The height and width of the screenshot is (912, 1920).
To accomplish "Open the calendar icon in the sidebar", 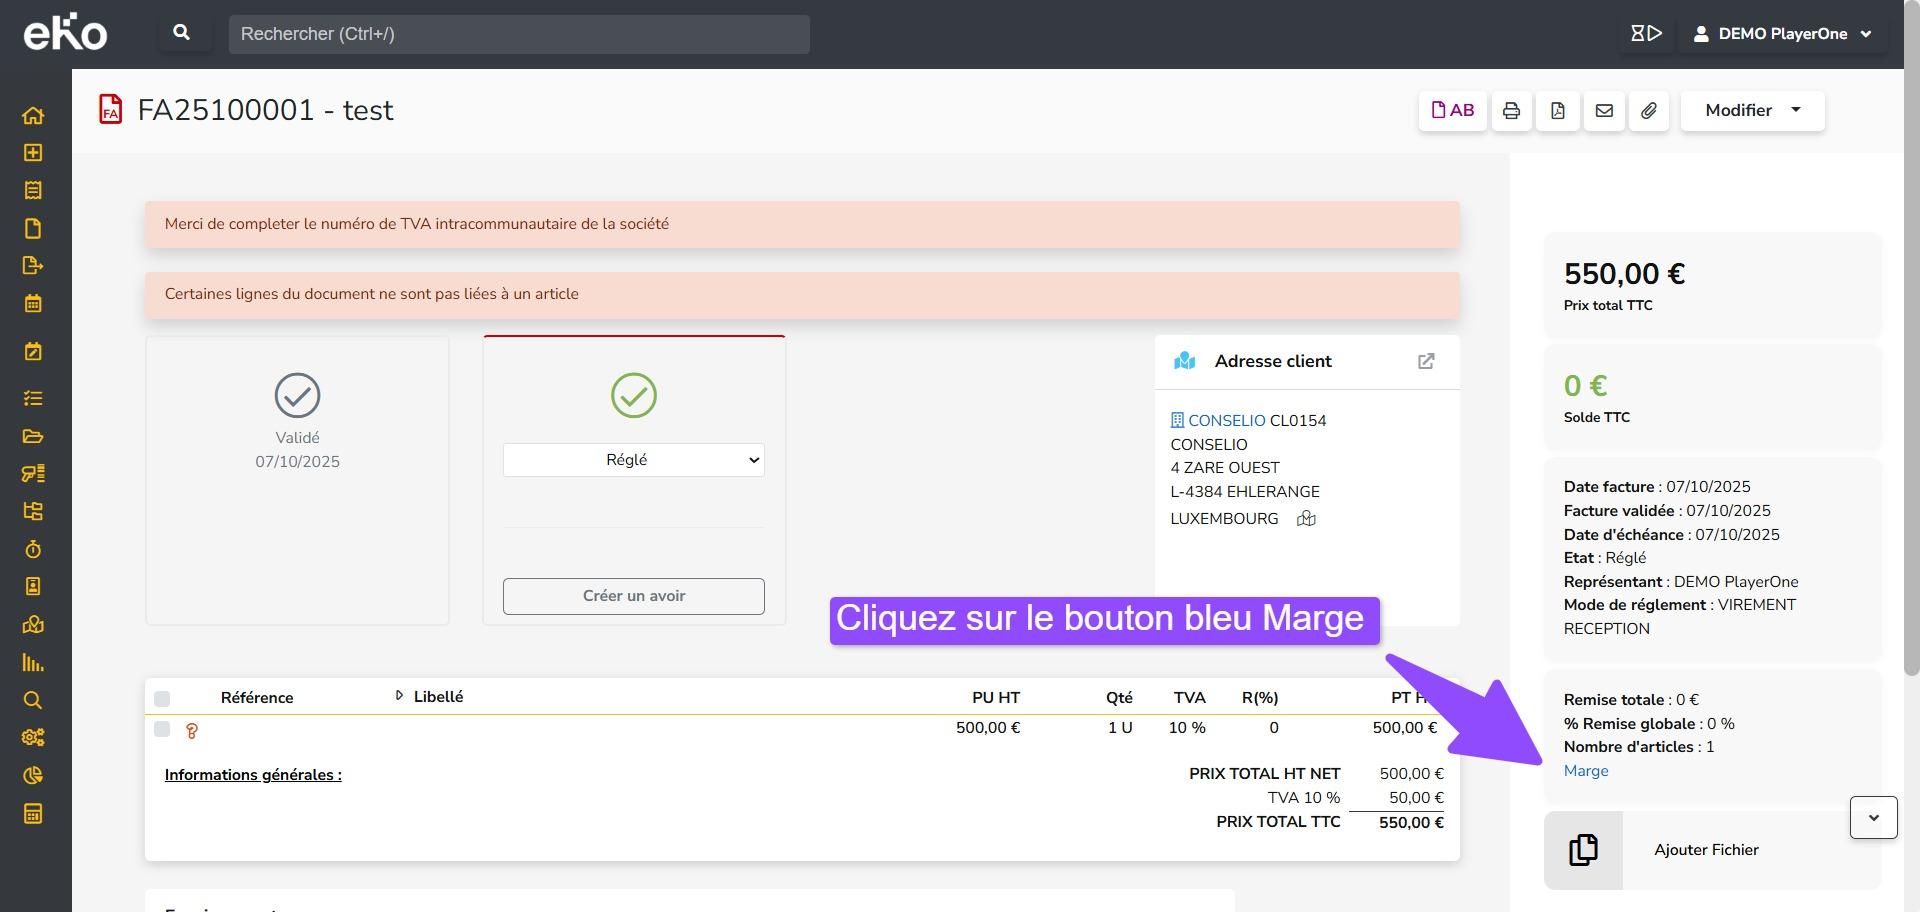I will tap(33, 303).
